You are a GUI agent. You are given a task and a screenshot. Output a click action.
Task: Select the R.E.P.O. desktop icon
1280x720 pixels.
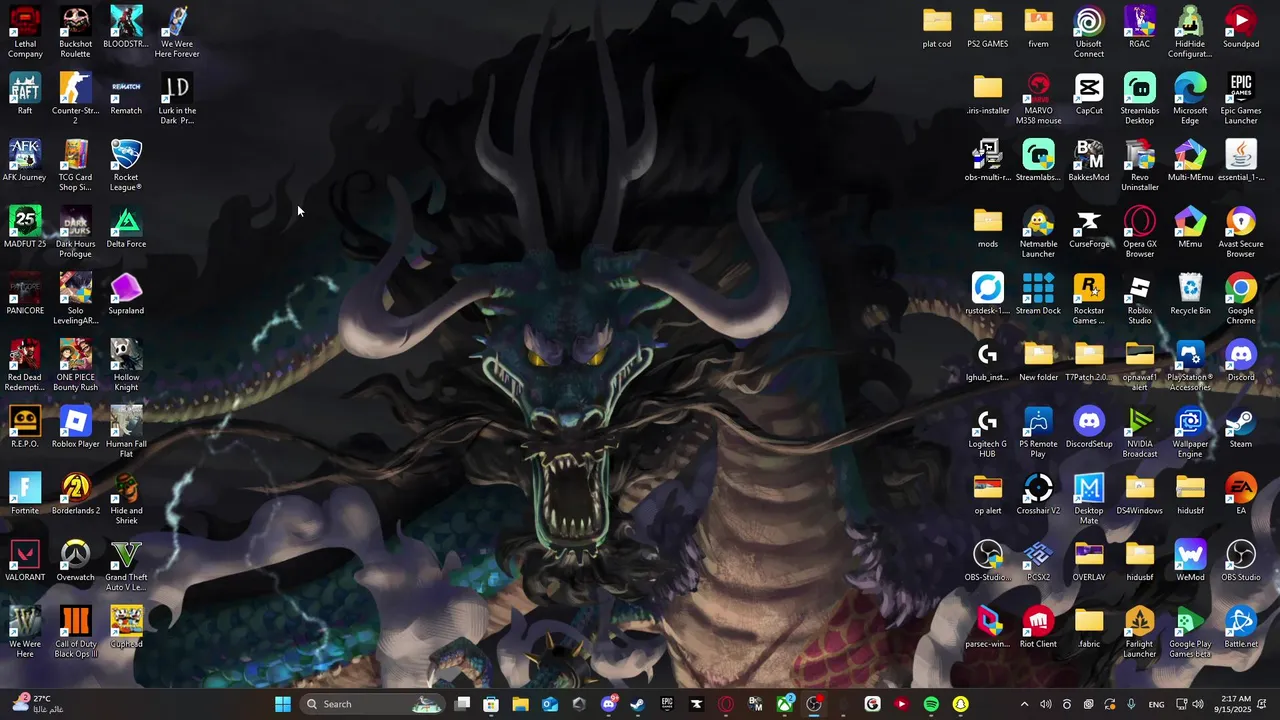pyautogui.click(x=25, y=428)
